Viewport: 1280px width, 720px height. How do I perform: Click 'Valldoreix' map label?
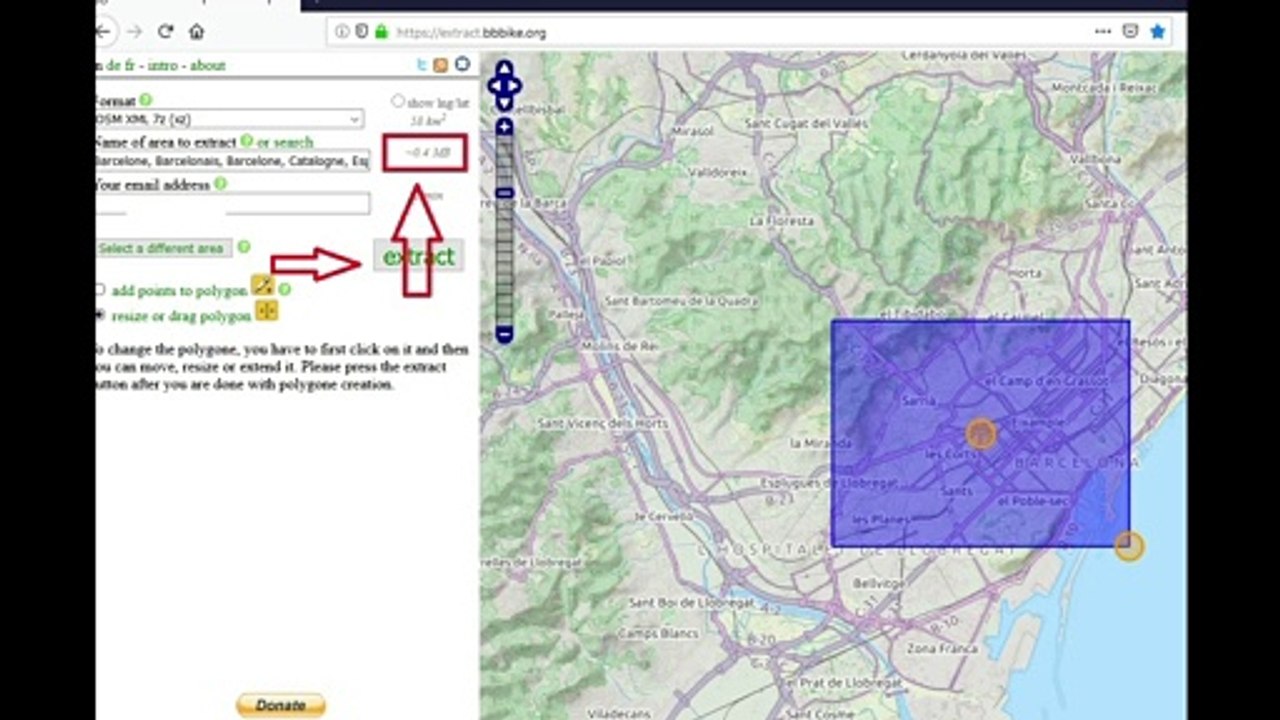[x=718, y=172]
